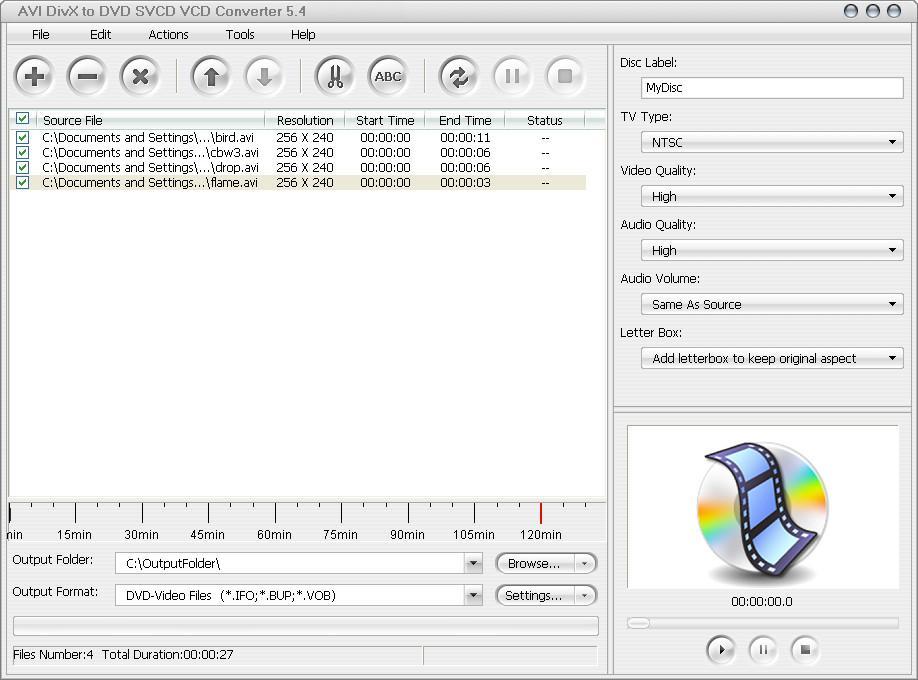The width and height of the screenshot is (918, 680).
Task: Click the bird.avi end time 00:00:11
Action: [465, 138]
